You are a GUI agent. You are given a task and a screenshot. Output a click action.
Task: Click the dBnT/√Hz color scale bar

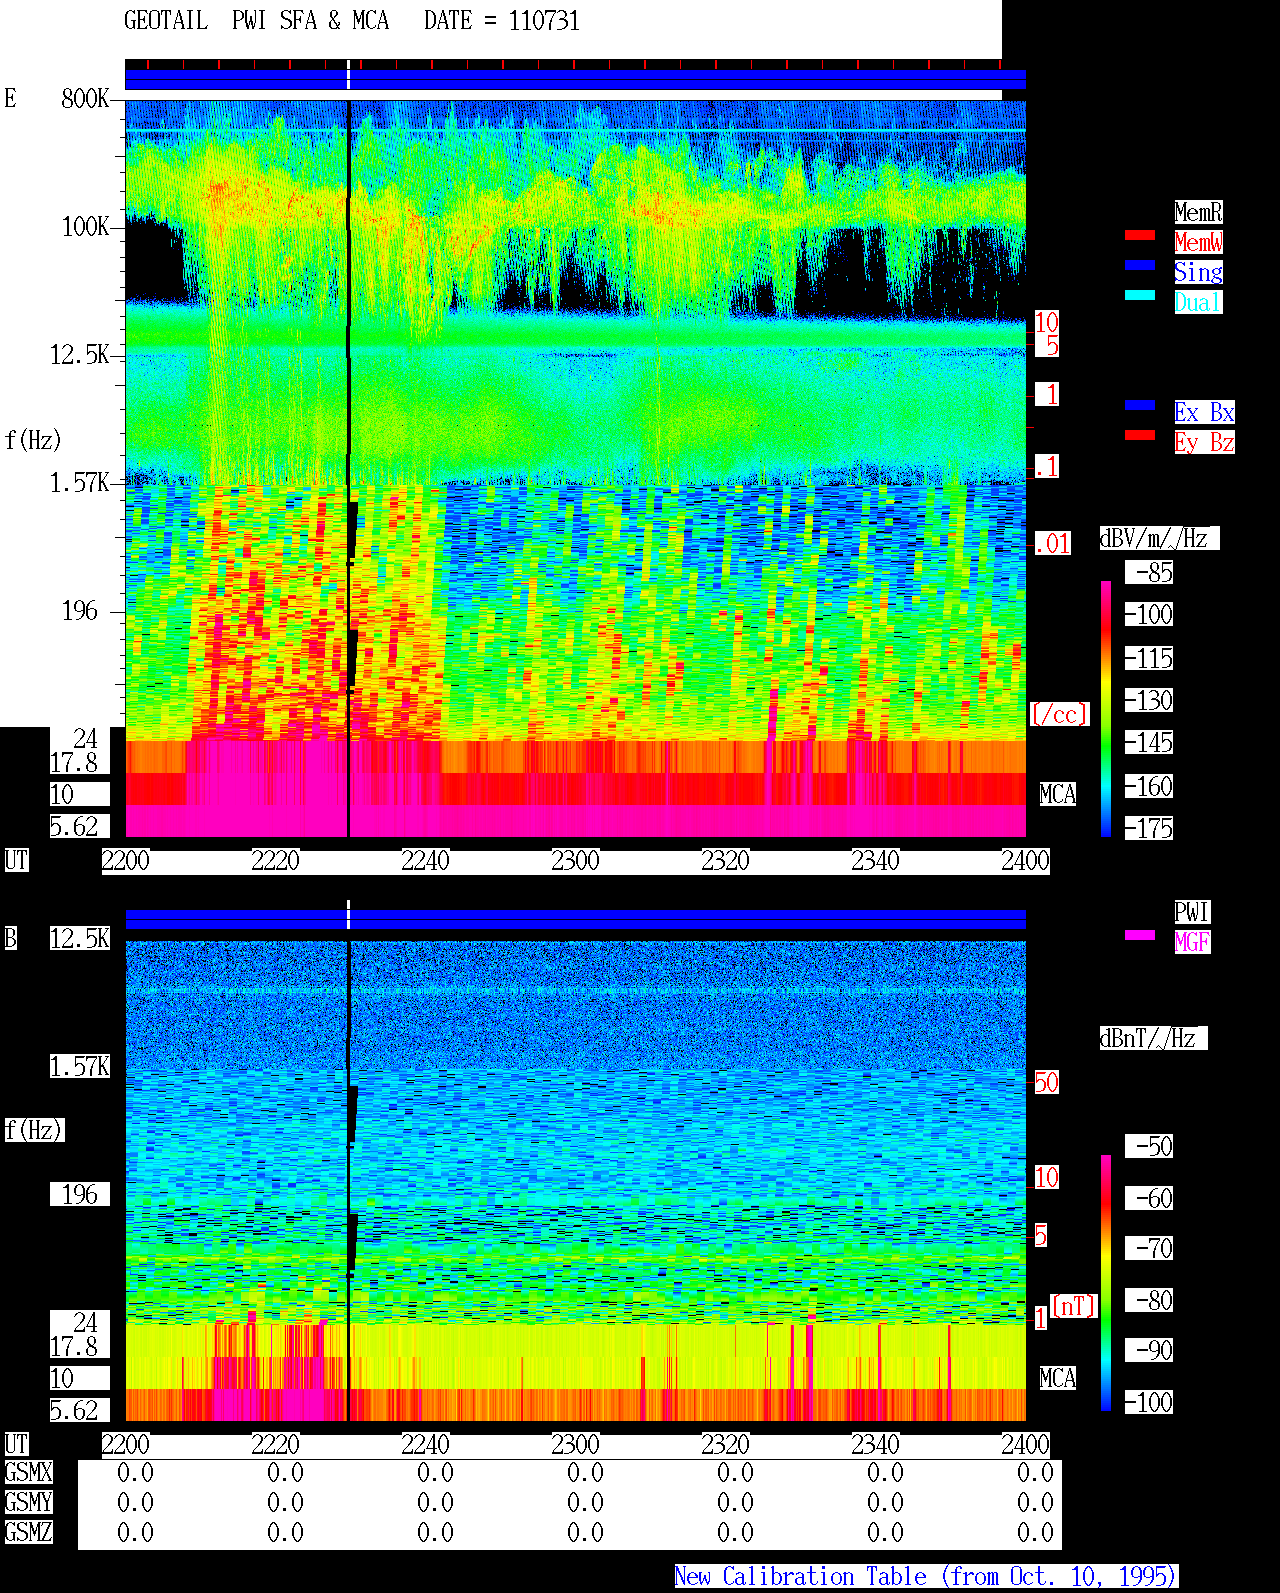coord(1106,1283)
